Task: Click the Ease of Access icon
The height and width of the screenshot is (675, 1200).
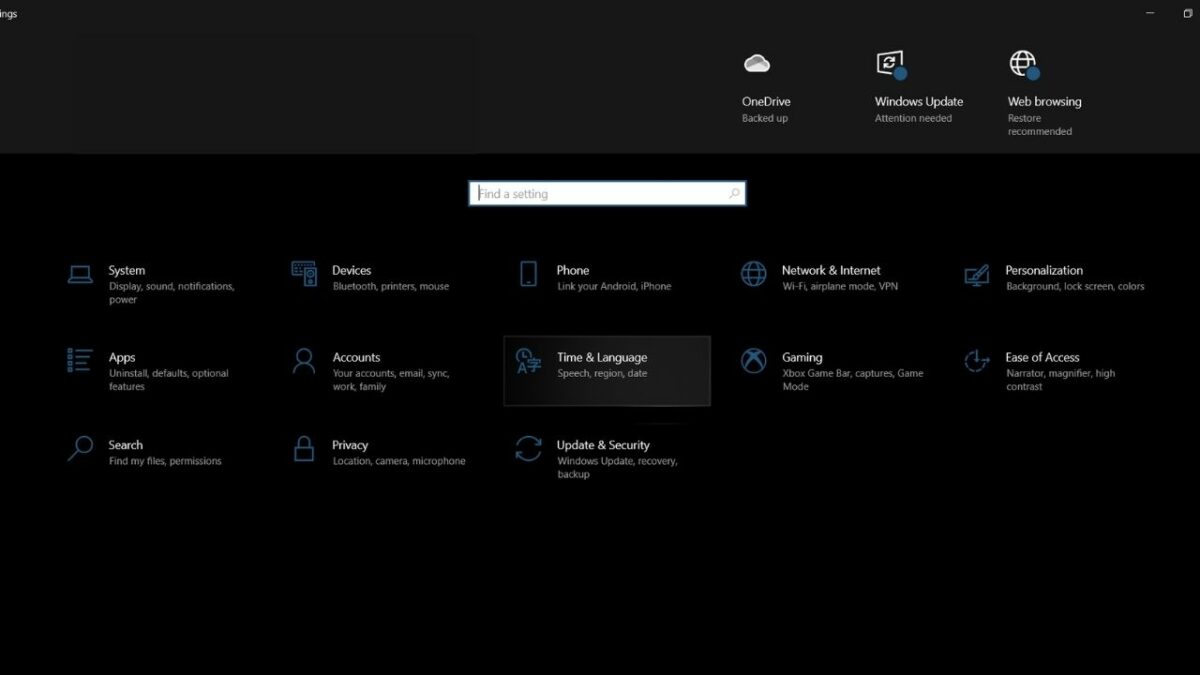Action: (976, 361)
